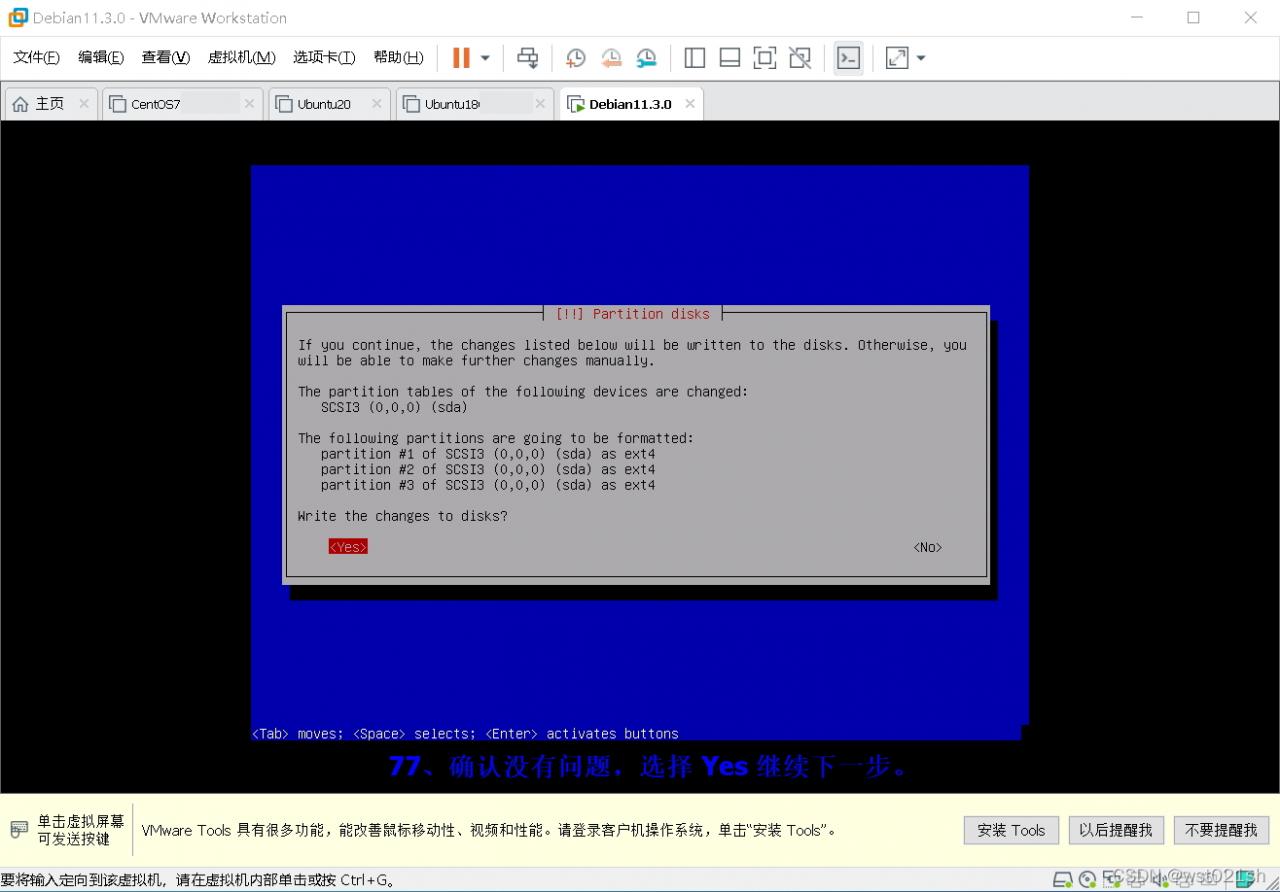The height and width of the screenshot is (892, 1280).
Task: Open the 虚拟机 menu
Action: [241, 57]
